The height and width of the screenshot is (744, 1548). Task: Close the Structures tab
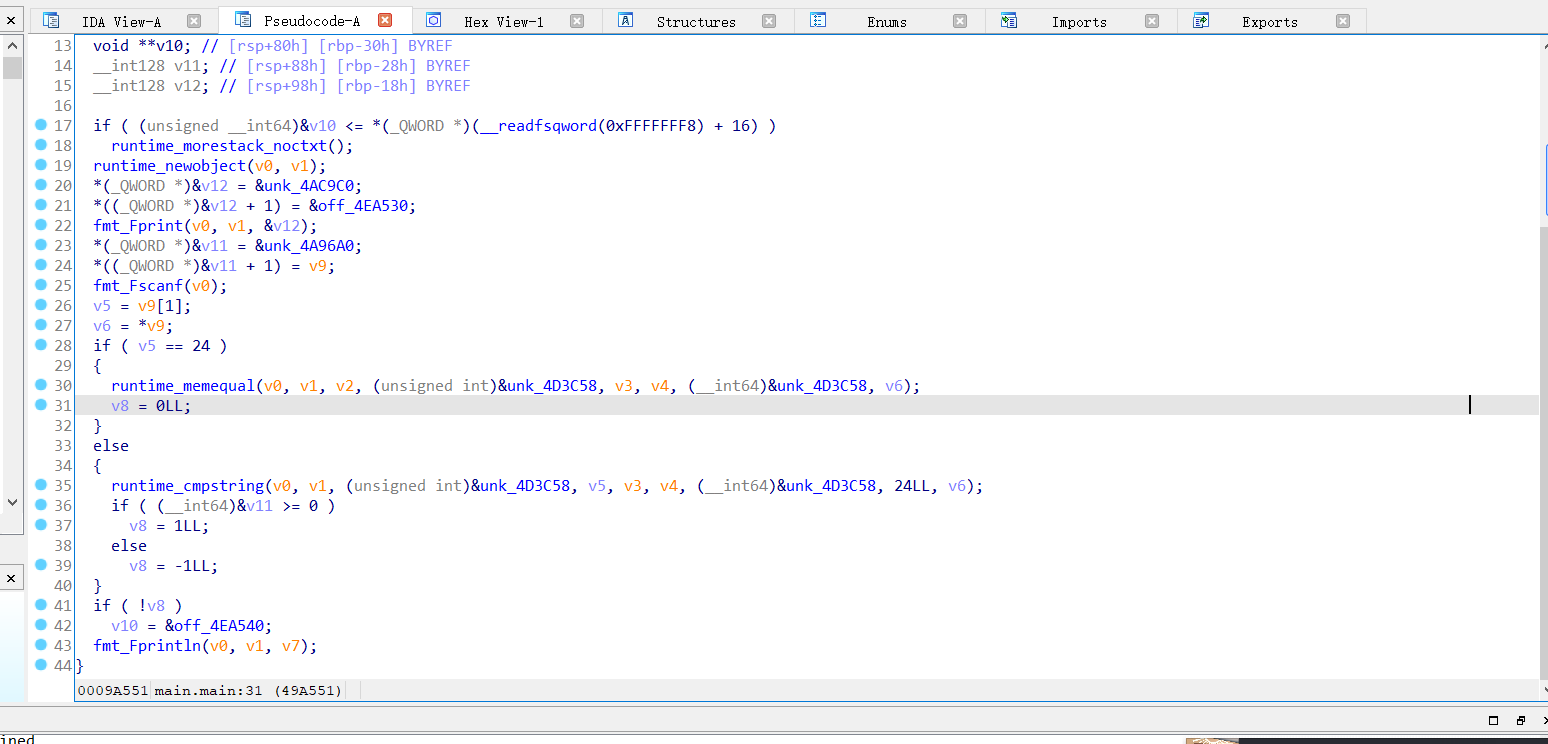pyautogui.click(x=768, y=21)
